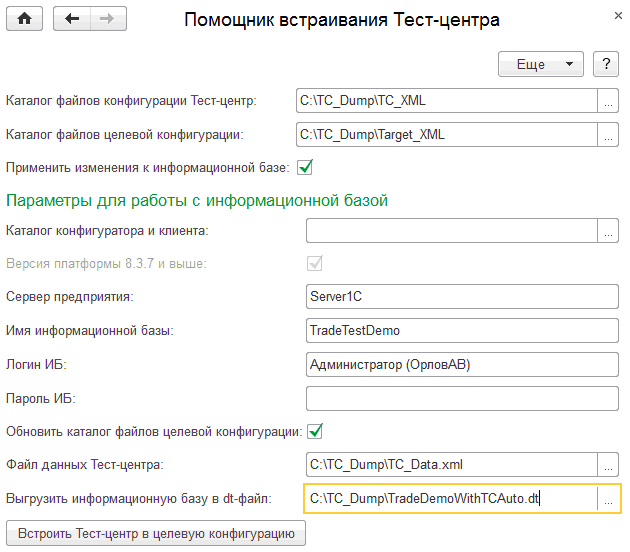The width and height of the screenshot is (630, 552).
Task: Edit the C:\TC_Dump\Target_XML path field
Action: tap(447, 134)
